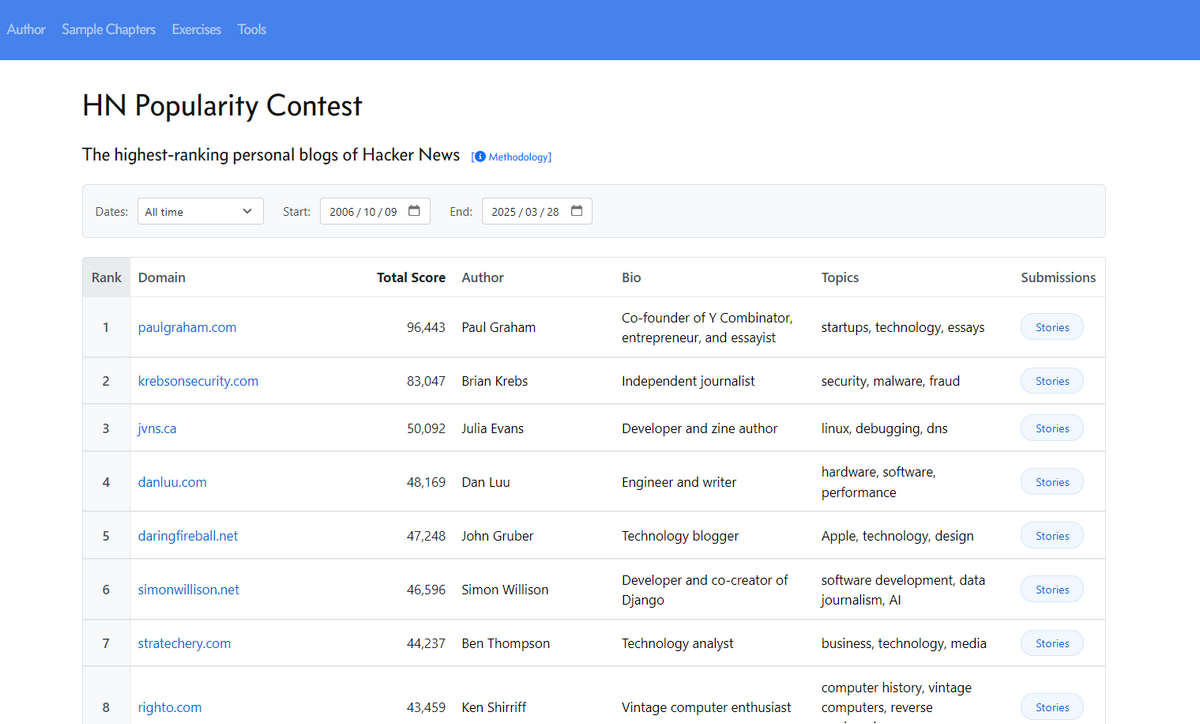Click the author name Dan Luu
The image size is (1200, 724).
coord(486,482)
